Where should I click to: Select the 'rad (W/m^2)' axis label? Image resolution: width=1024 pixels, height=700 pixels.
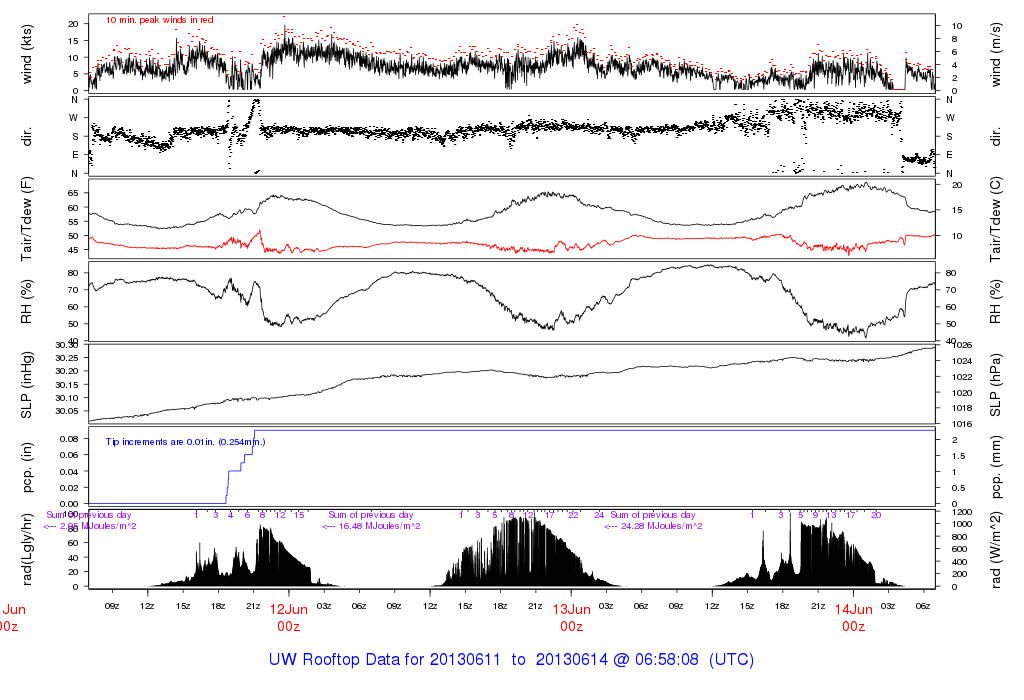click(996, 549)
